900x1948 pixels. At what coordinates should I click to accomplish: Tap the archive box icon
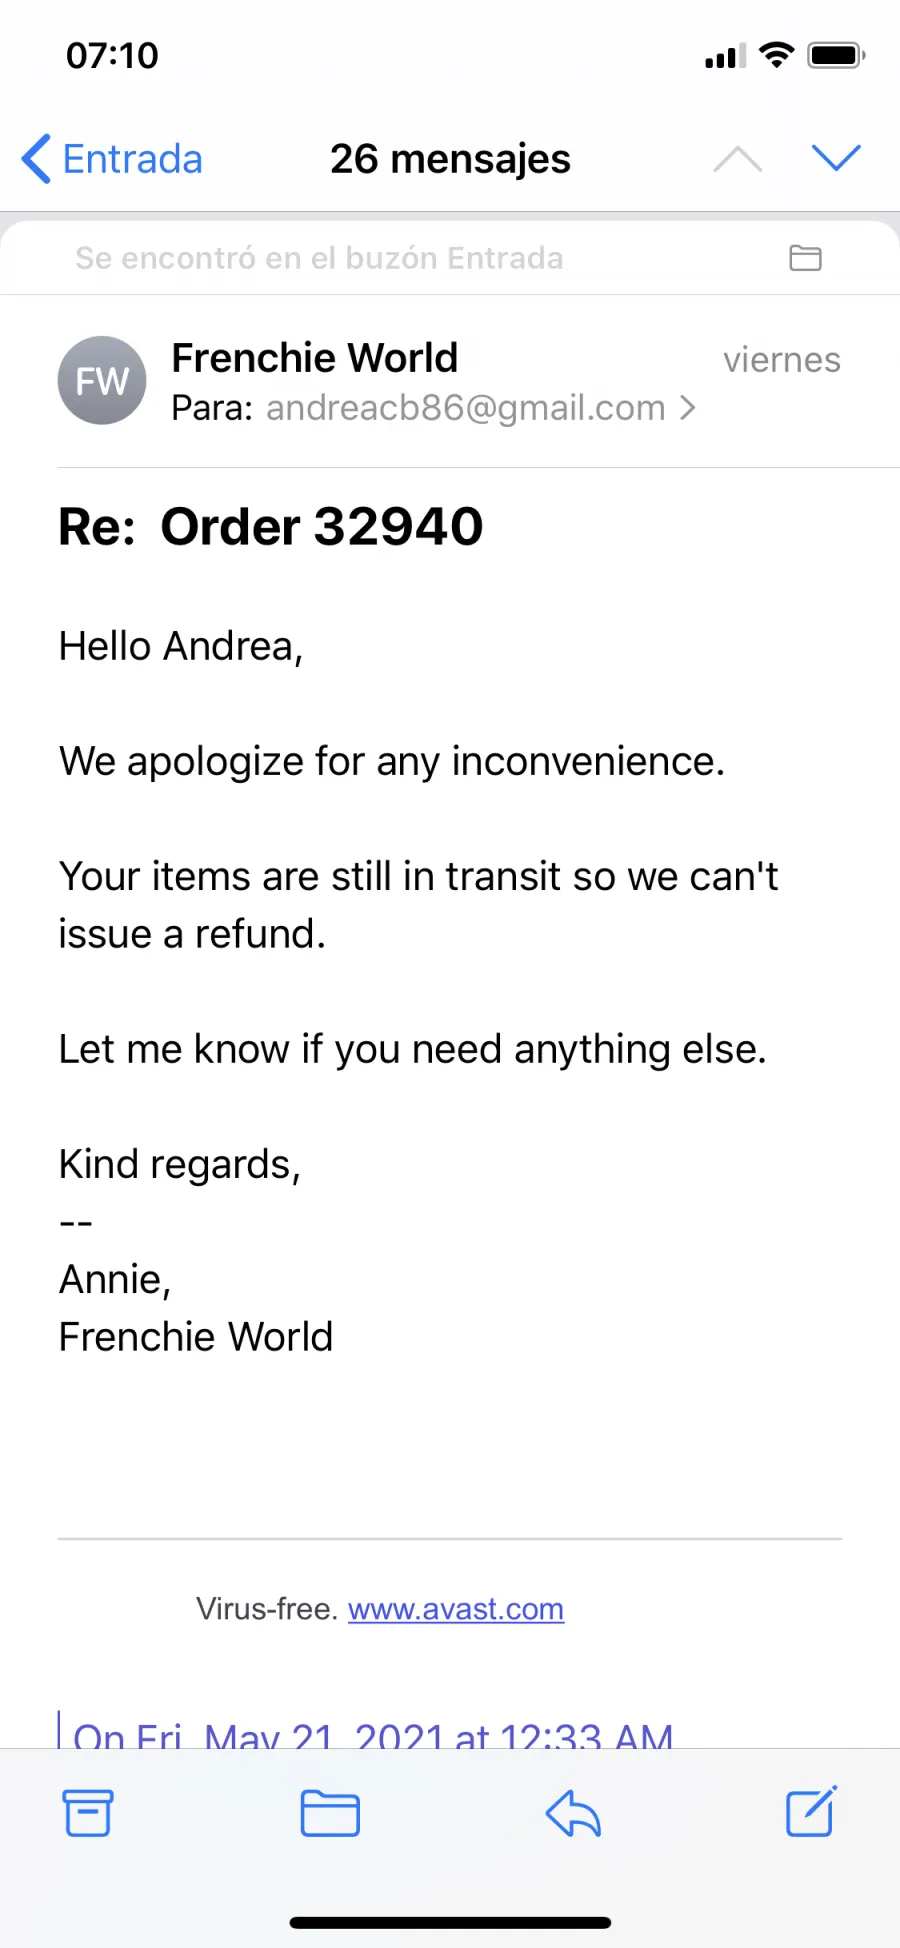click(x=88, y=1813)
